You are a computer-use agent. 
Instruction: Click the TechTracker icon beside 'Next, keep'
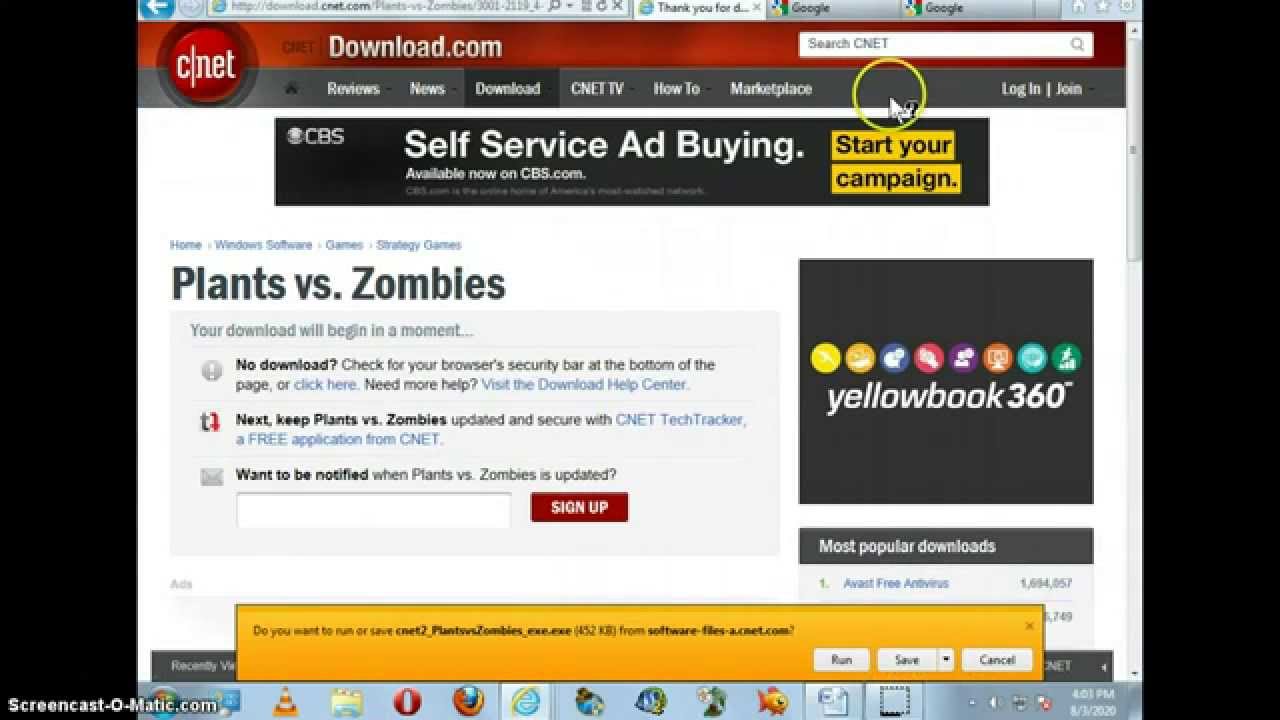(x=210, y=422)
